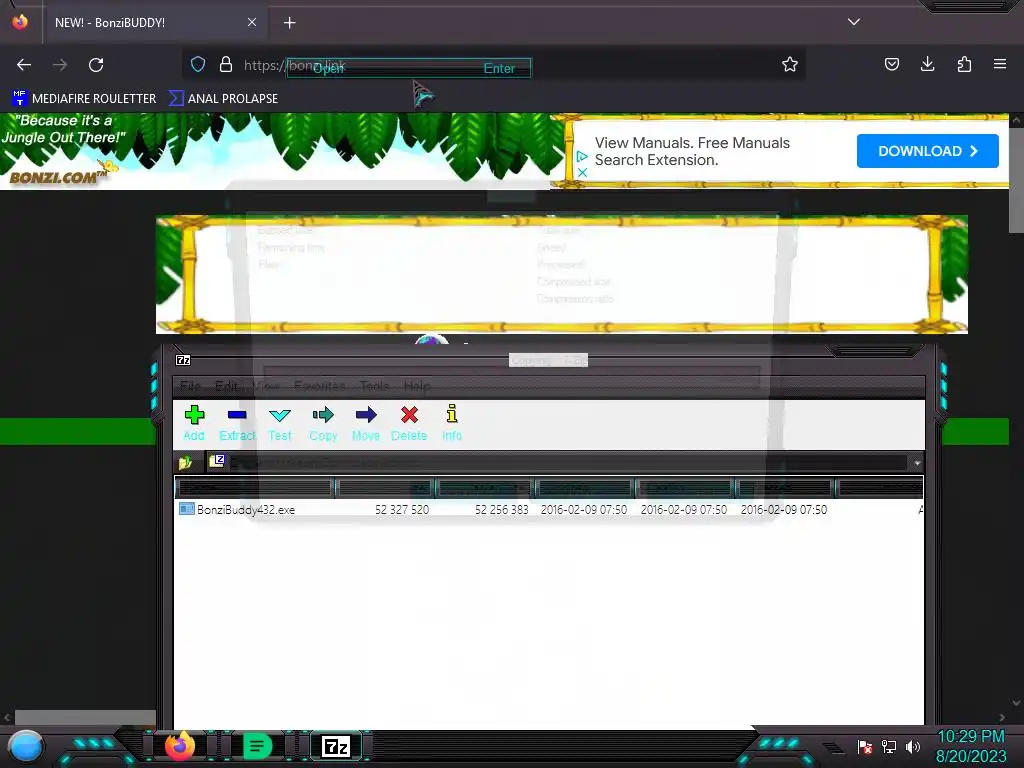Image resolution: width=1024 pixels, height=768 pixels.
Task: Click the green notes app taskbar icon
Action: (257, 746)
